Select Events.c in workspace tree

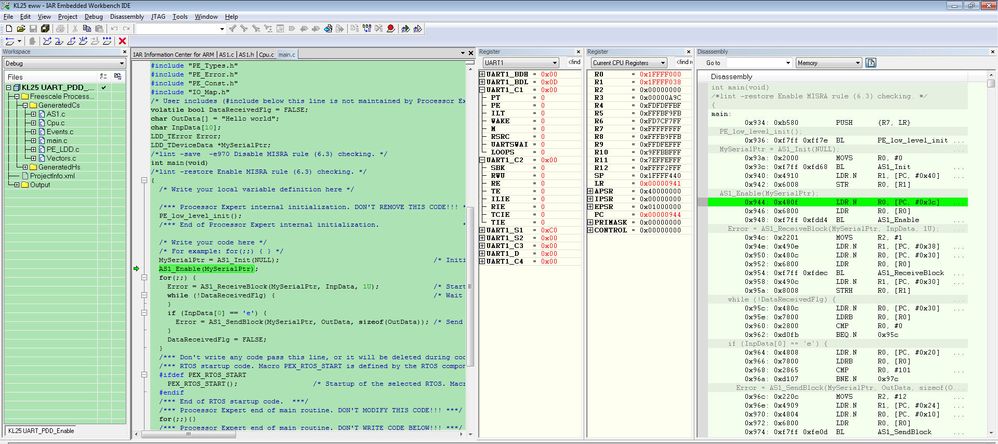[59, 132]
